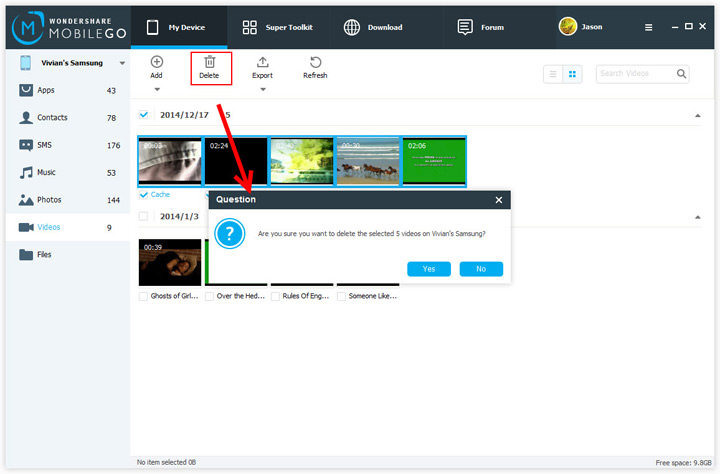
Task: Open Photos in the sidebar
Action: click(68, 200)
